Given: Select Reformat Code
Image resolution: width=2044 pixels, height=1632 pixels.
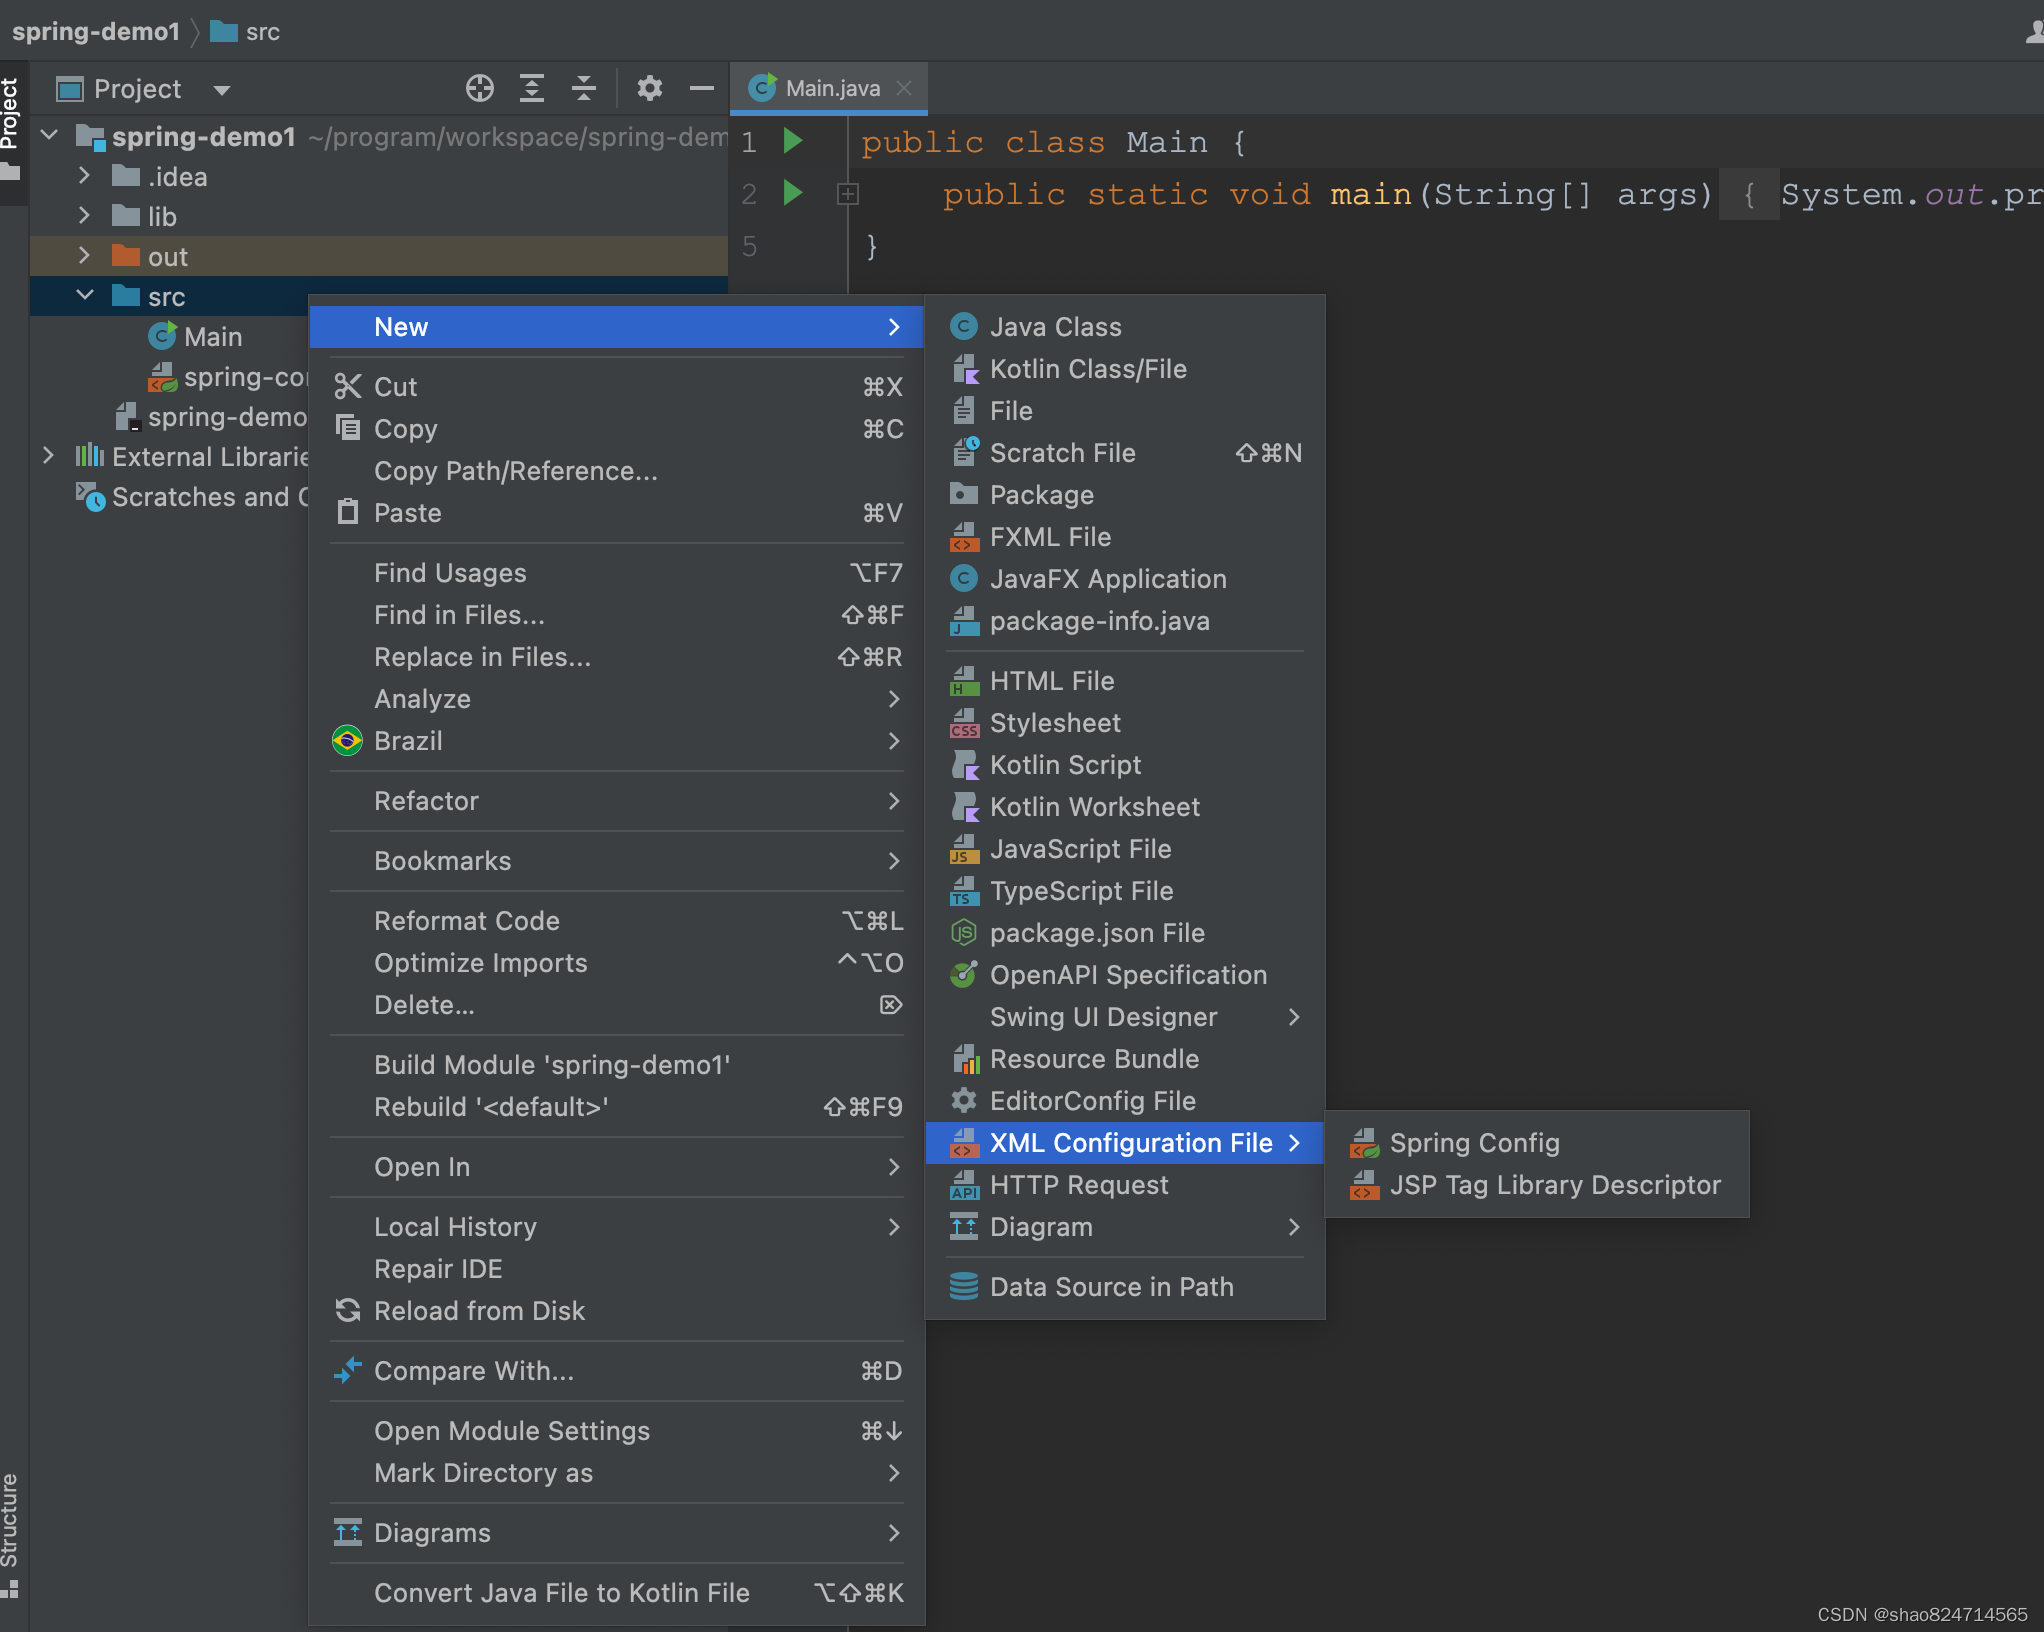Looking at the screenshot, I should pos(616,921).
